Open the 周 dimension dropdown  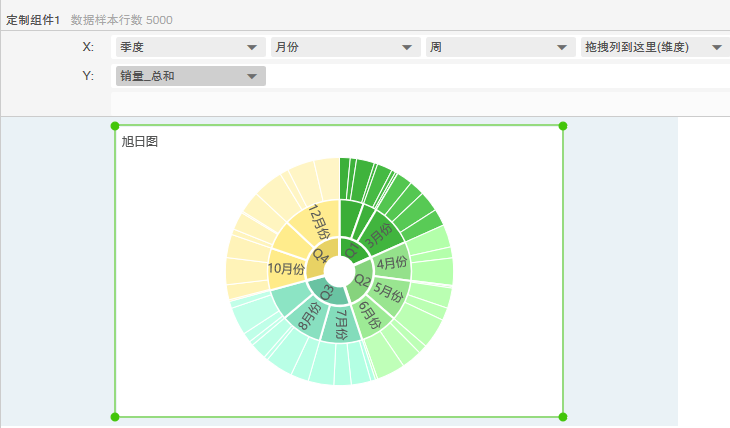coord(500,47)
